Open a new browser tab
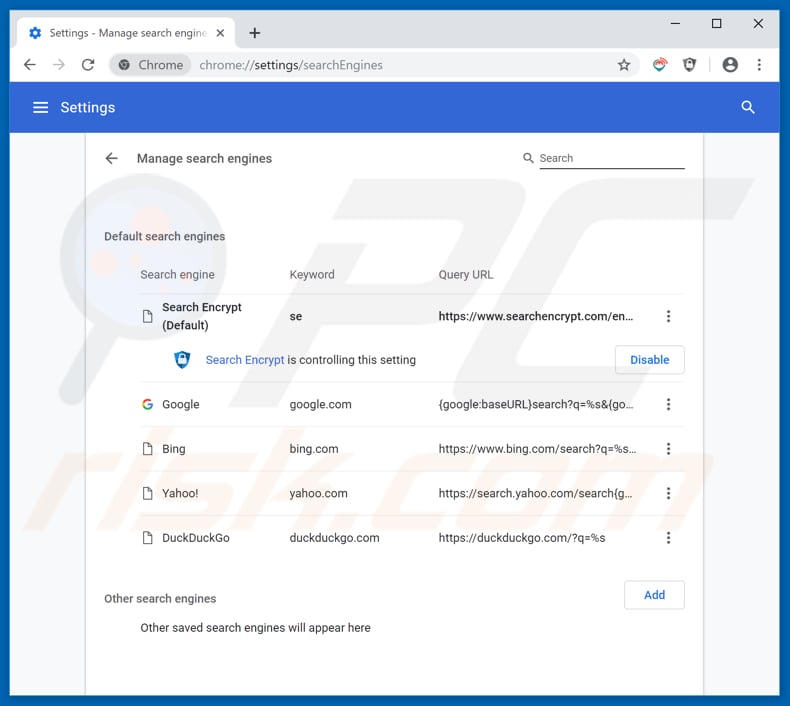790x706 pixels. 254,33
